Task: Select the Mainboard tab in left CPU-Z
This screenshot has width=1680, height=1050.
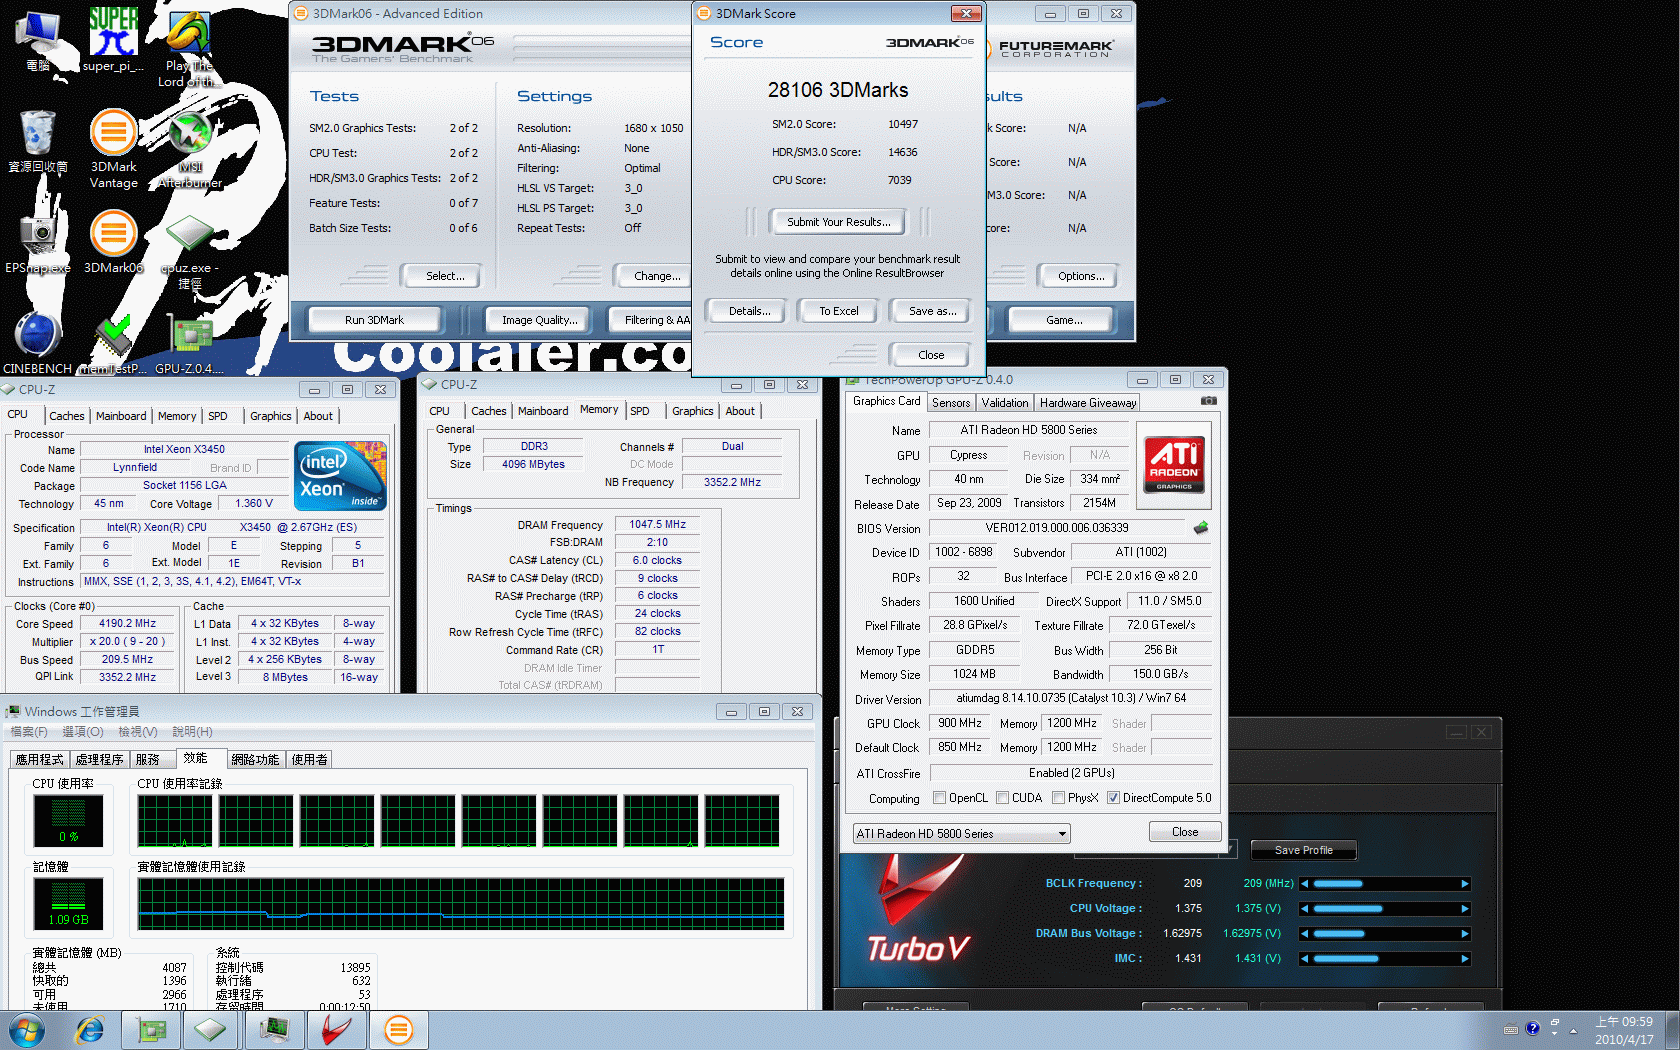Action: pos(121,416)
